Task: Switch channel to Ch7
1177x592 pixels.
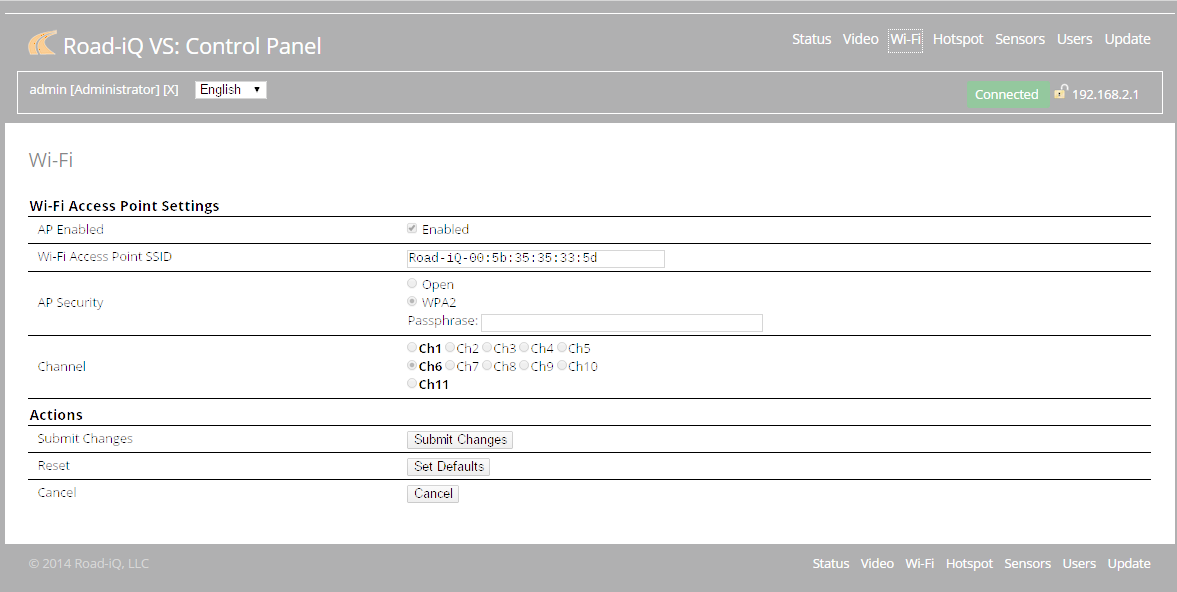Action: (x=450, y=365)
